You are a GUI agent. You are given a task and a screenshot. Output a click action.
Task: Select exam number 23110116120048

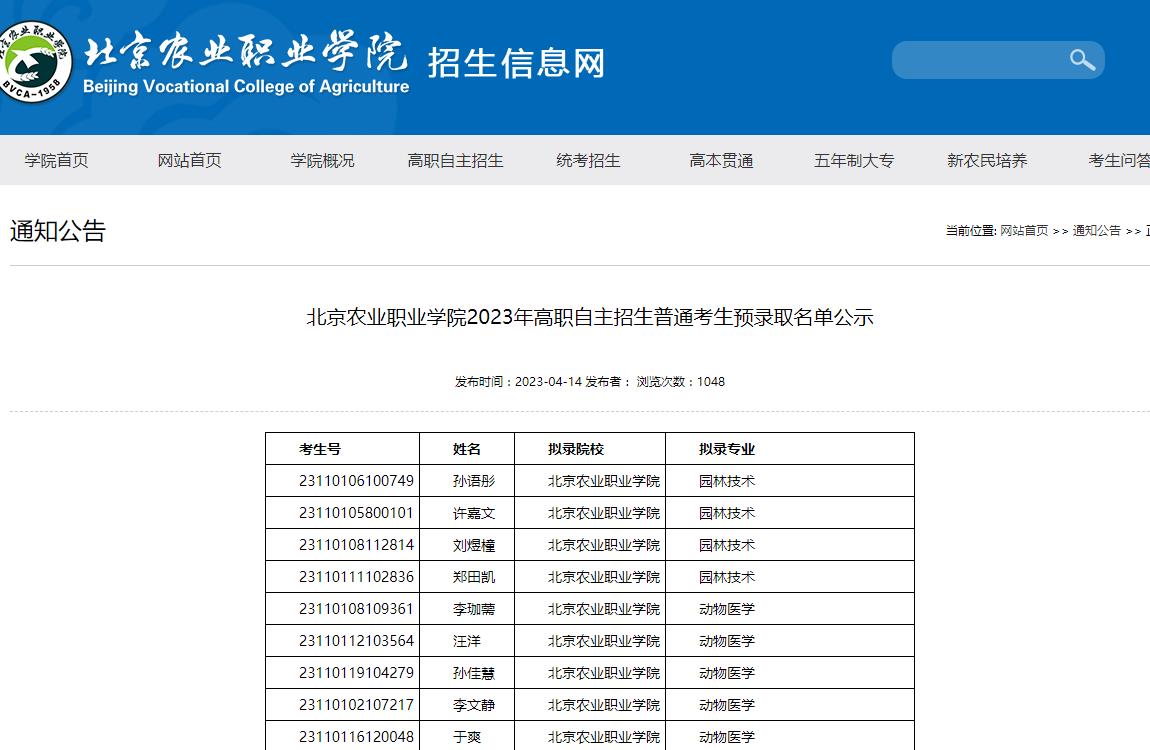click(x=356, y=737)
